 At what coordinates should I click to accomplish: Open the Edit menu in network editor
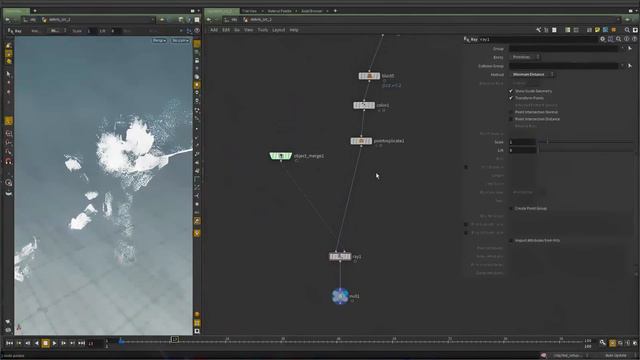tap(226, 30)
